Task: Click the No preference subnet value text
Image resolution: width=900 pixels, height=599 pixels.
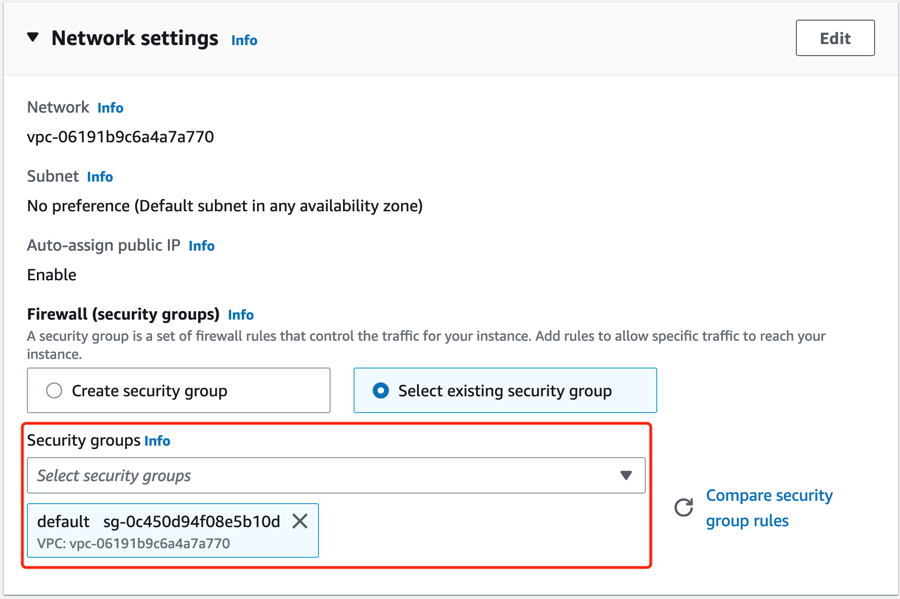Action: click(225, 206)
